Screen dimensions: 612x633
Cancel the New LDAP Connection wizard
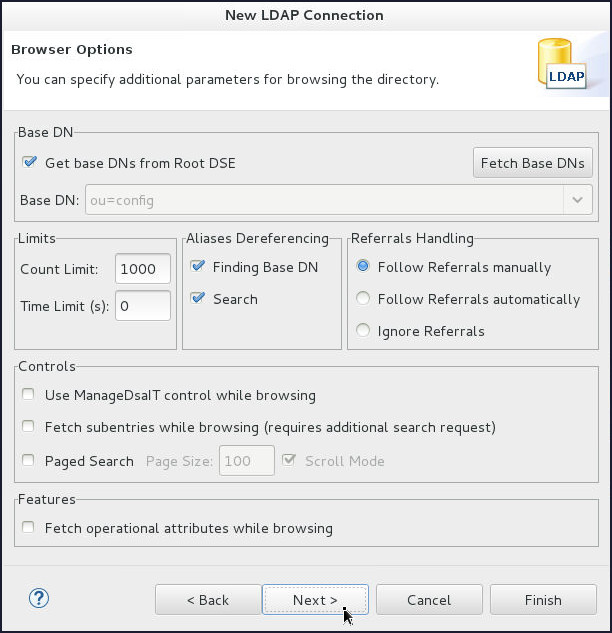(x=429, y=600)
